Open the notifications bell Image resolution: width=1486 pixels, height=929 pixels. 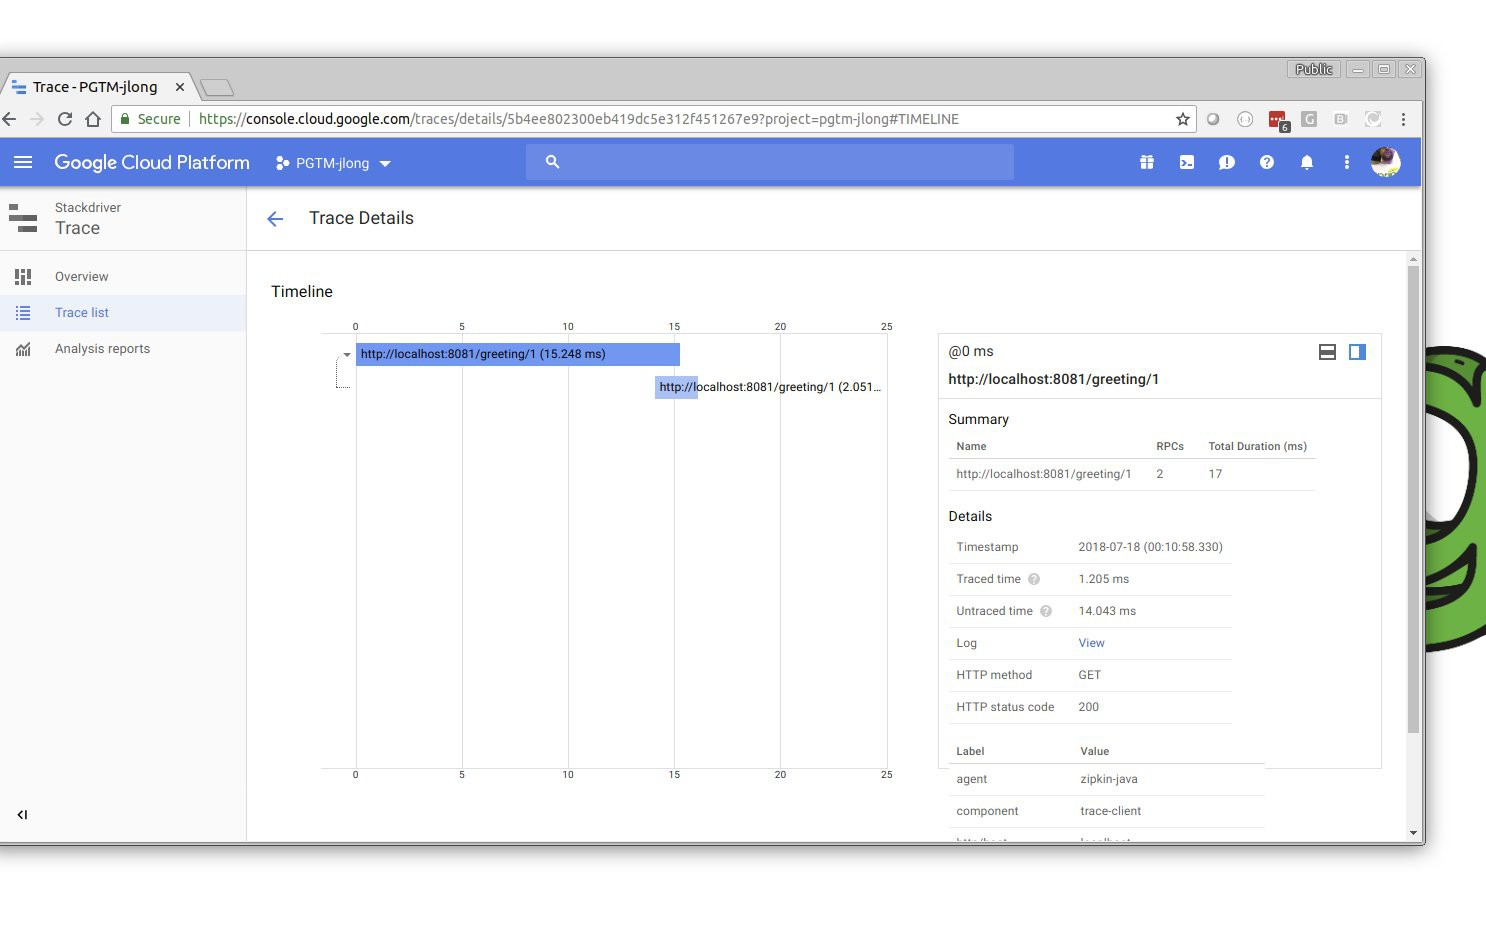(x=1306, y=162)
